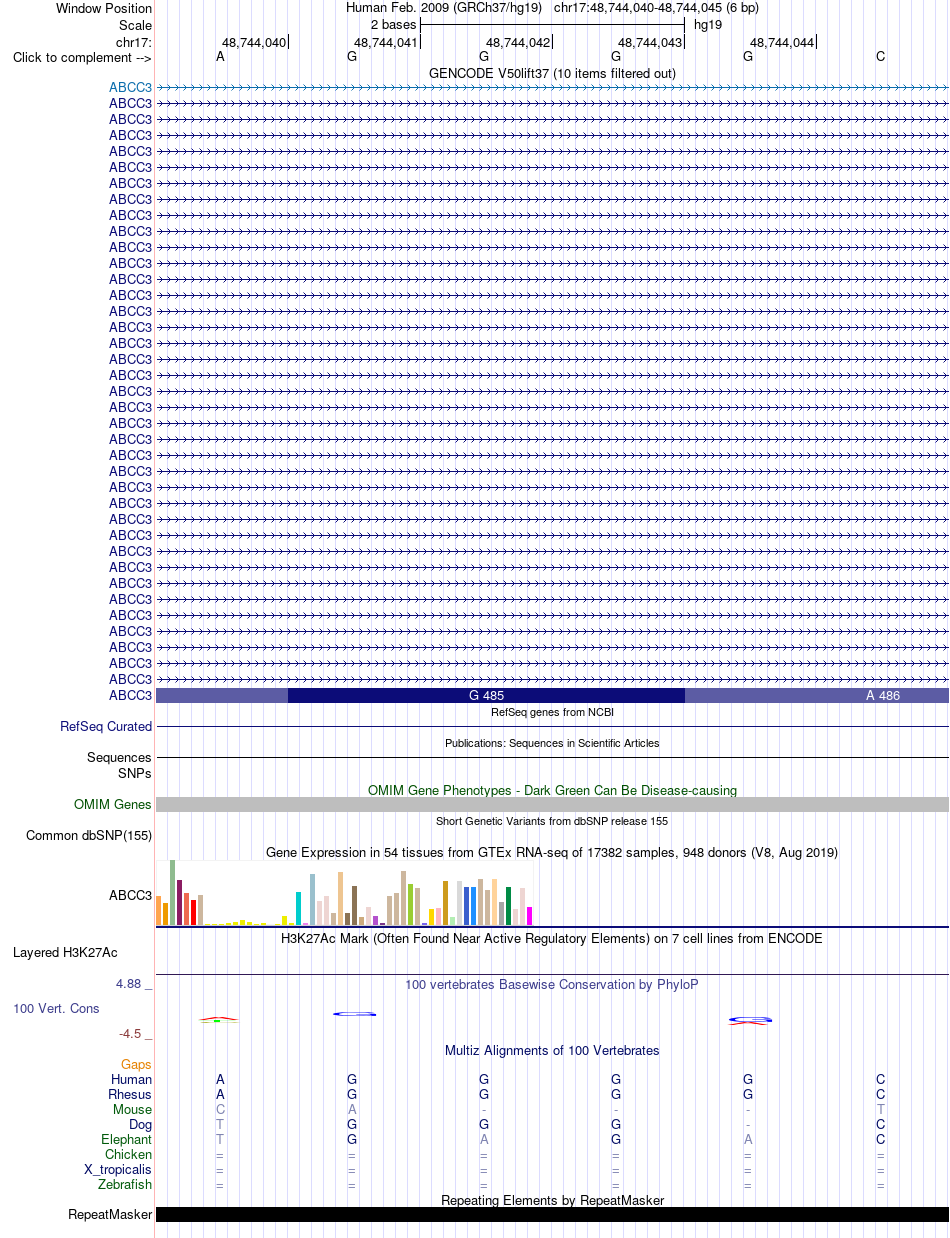Select the 'G 485' codon block
This screenshot has width=950, height=1238.
tap(486, 695)
